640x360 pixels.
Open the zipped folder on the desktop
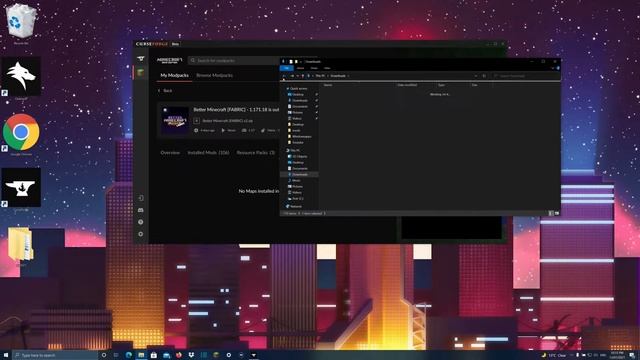tap(21, 246)
